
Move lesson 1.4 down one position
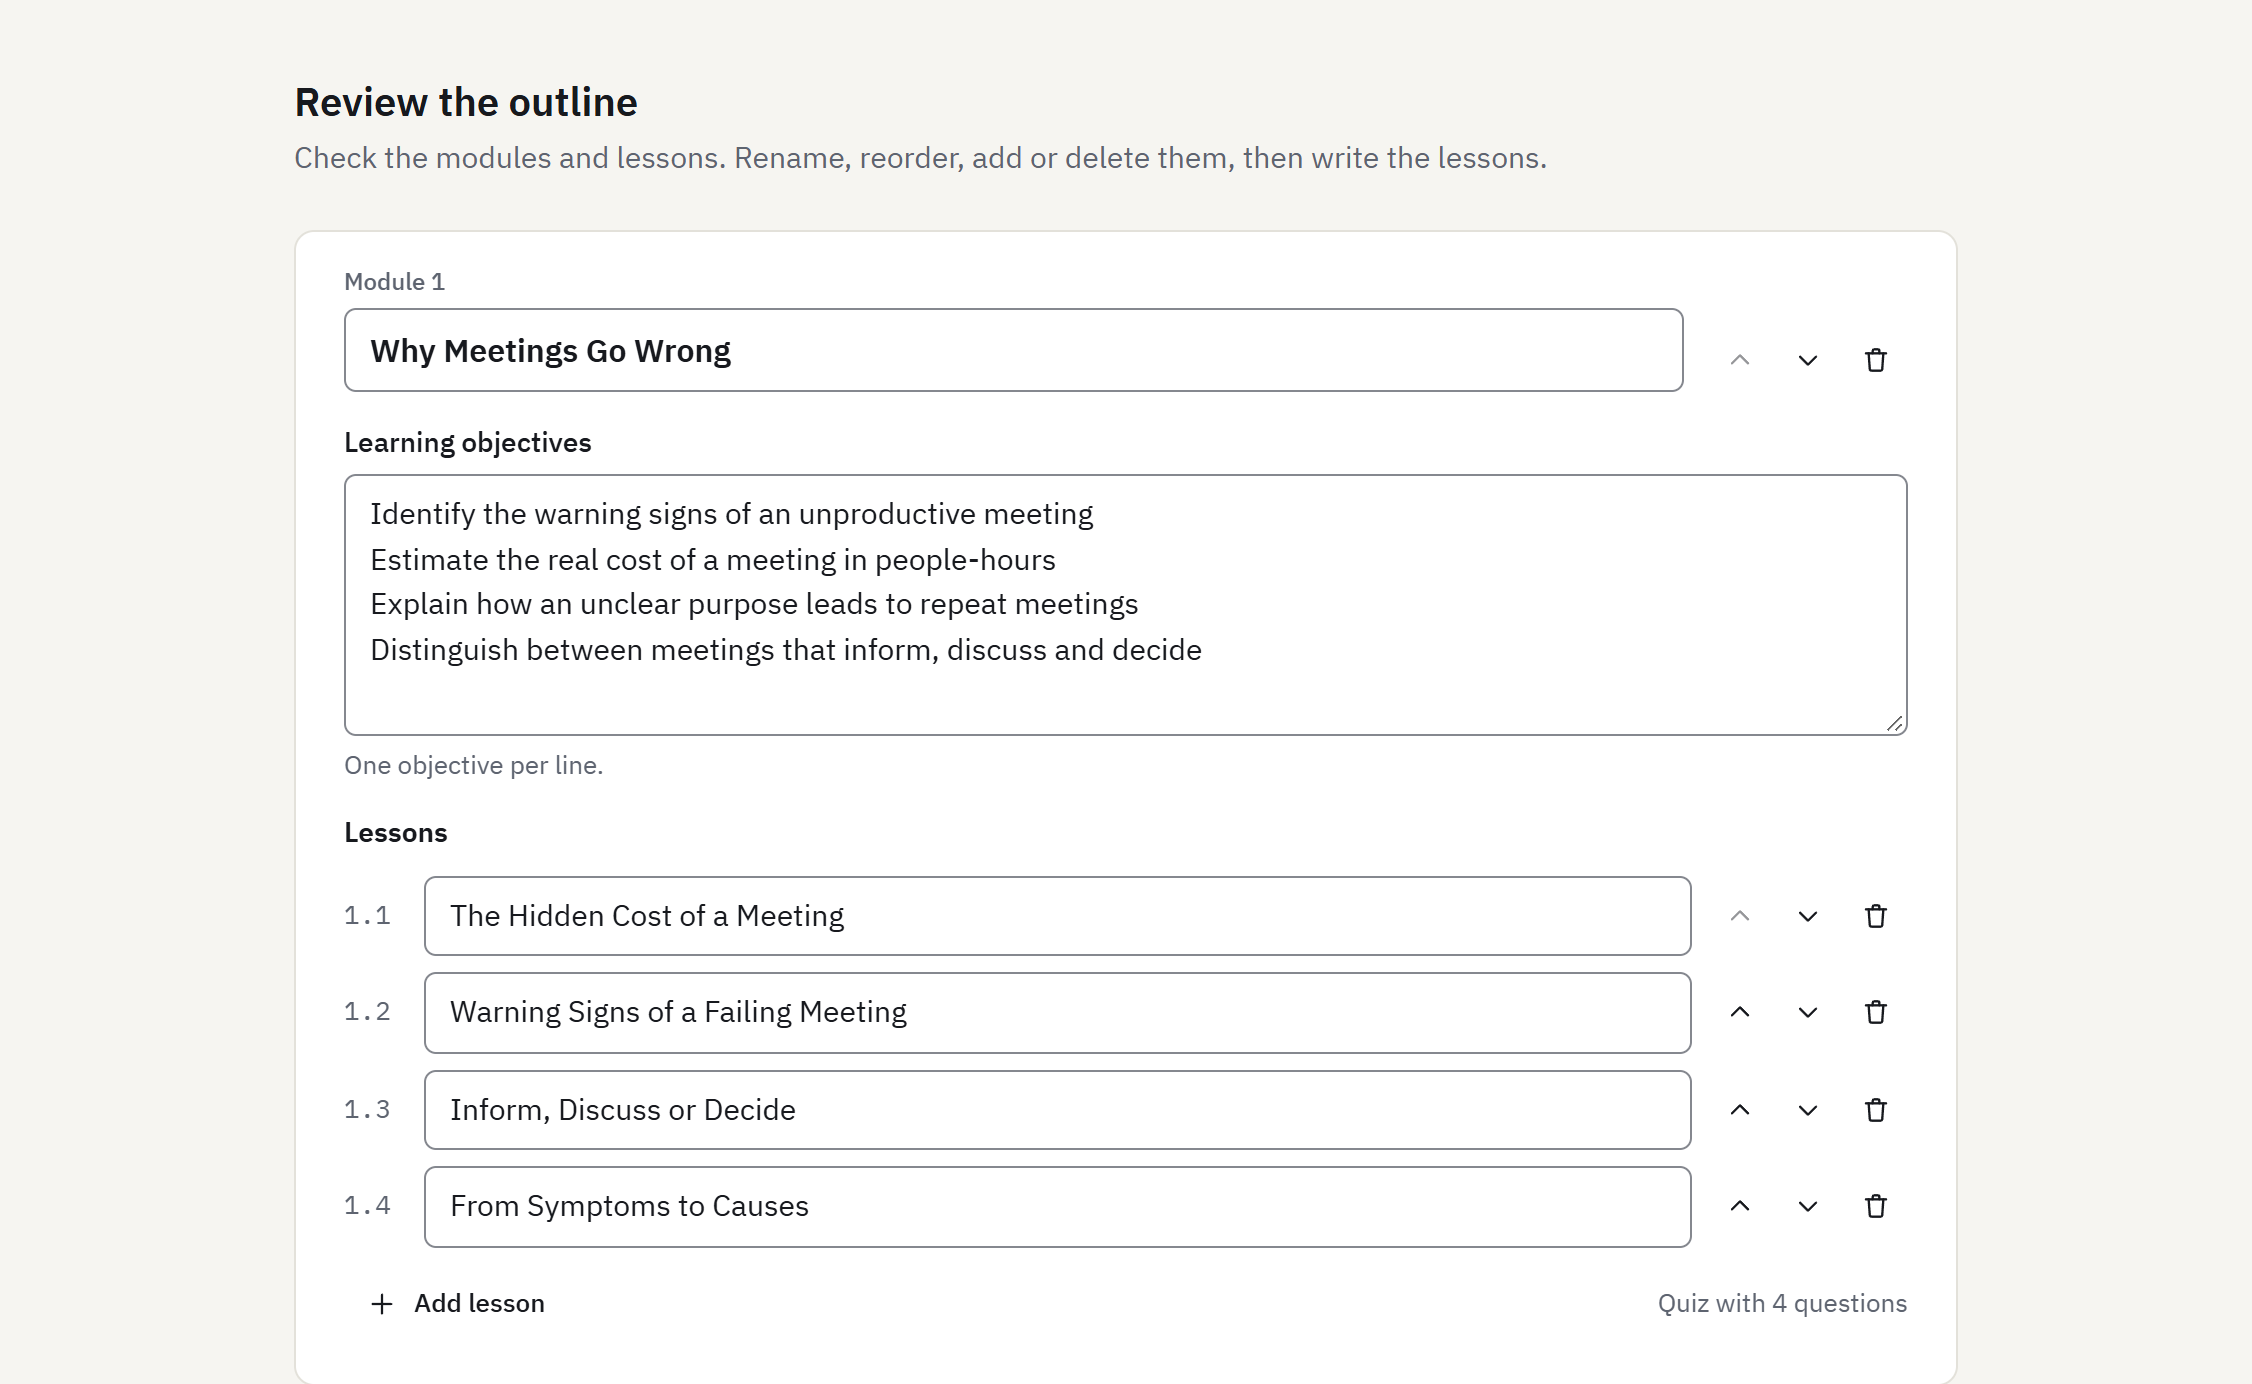(1808, 1206)
